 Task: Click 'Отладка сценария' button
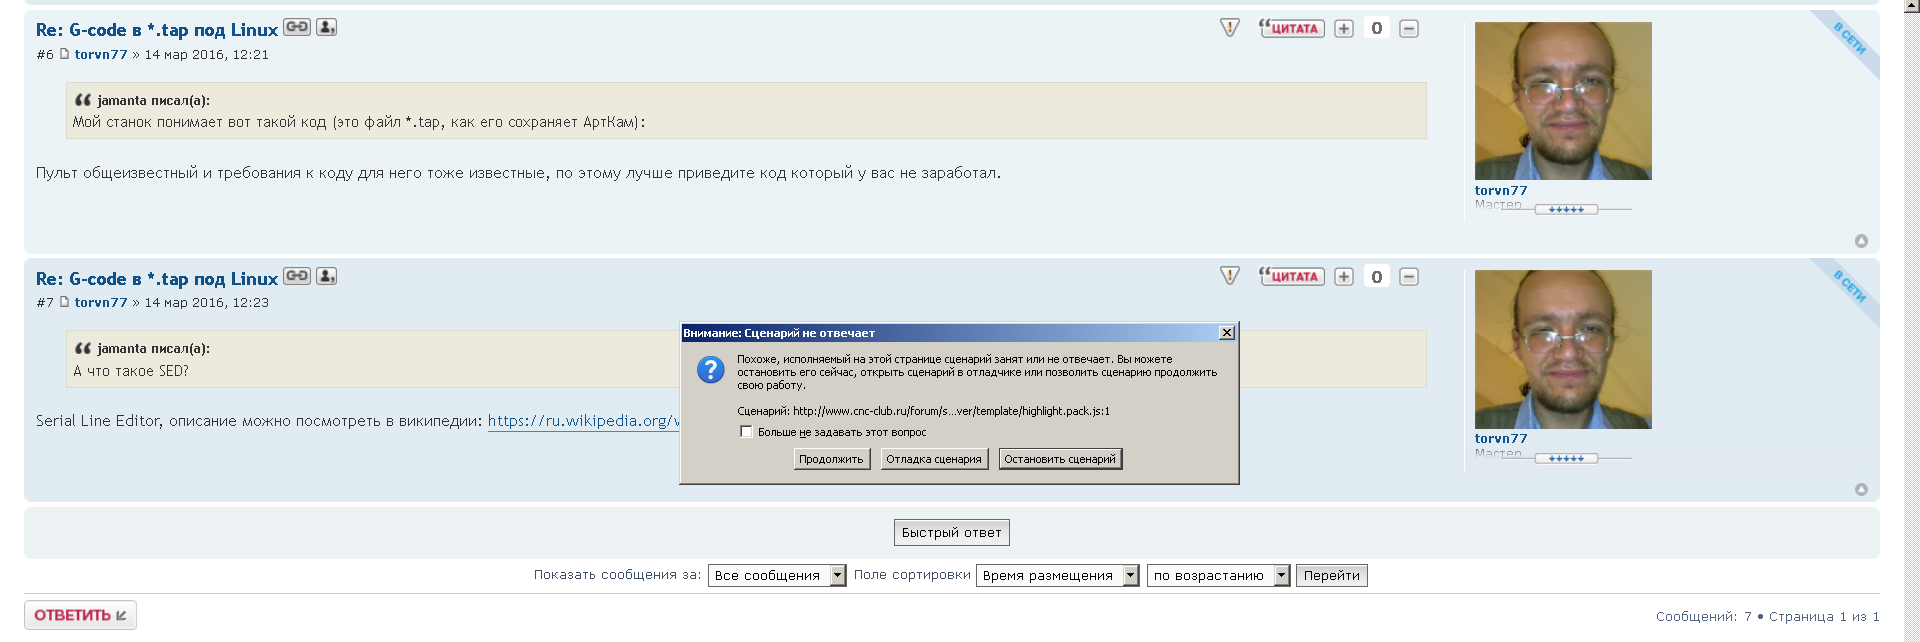934,459
